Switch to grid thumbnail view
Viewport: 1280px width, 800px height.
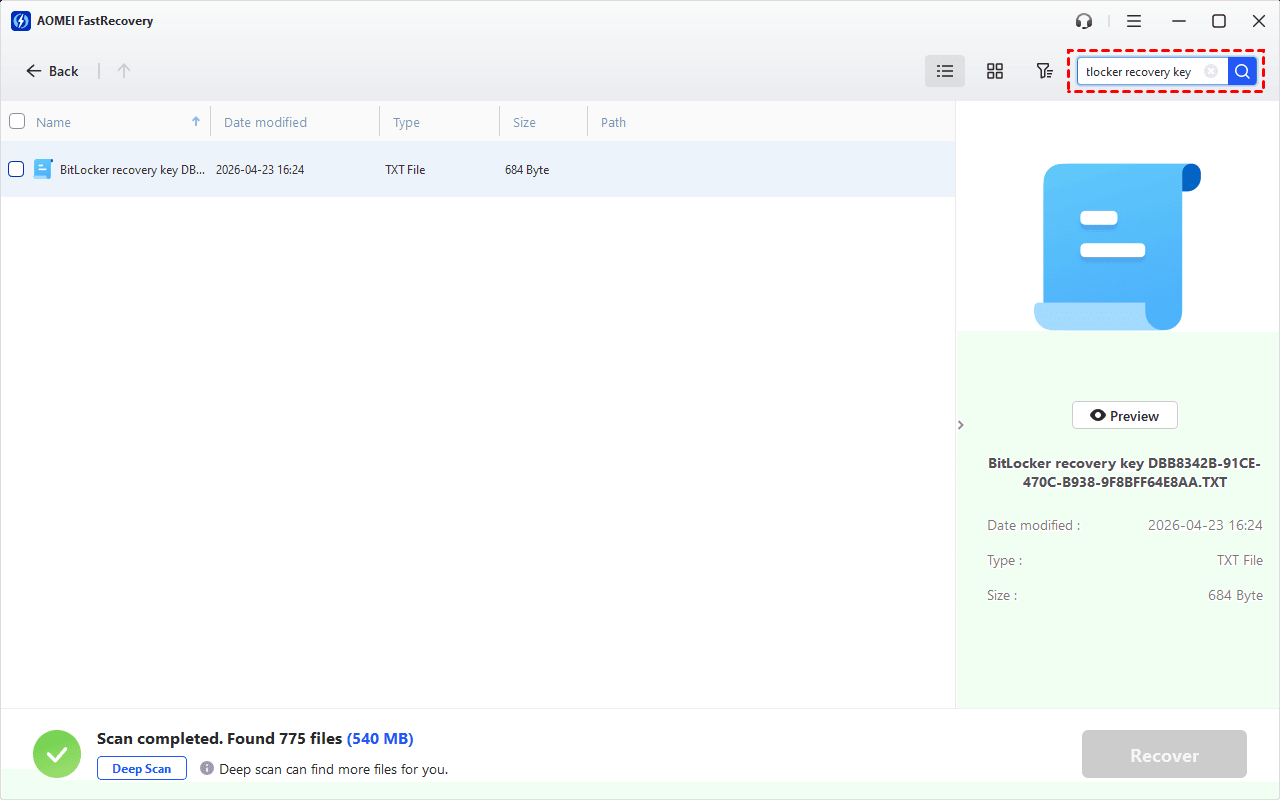[995, 71]
